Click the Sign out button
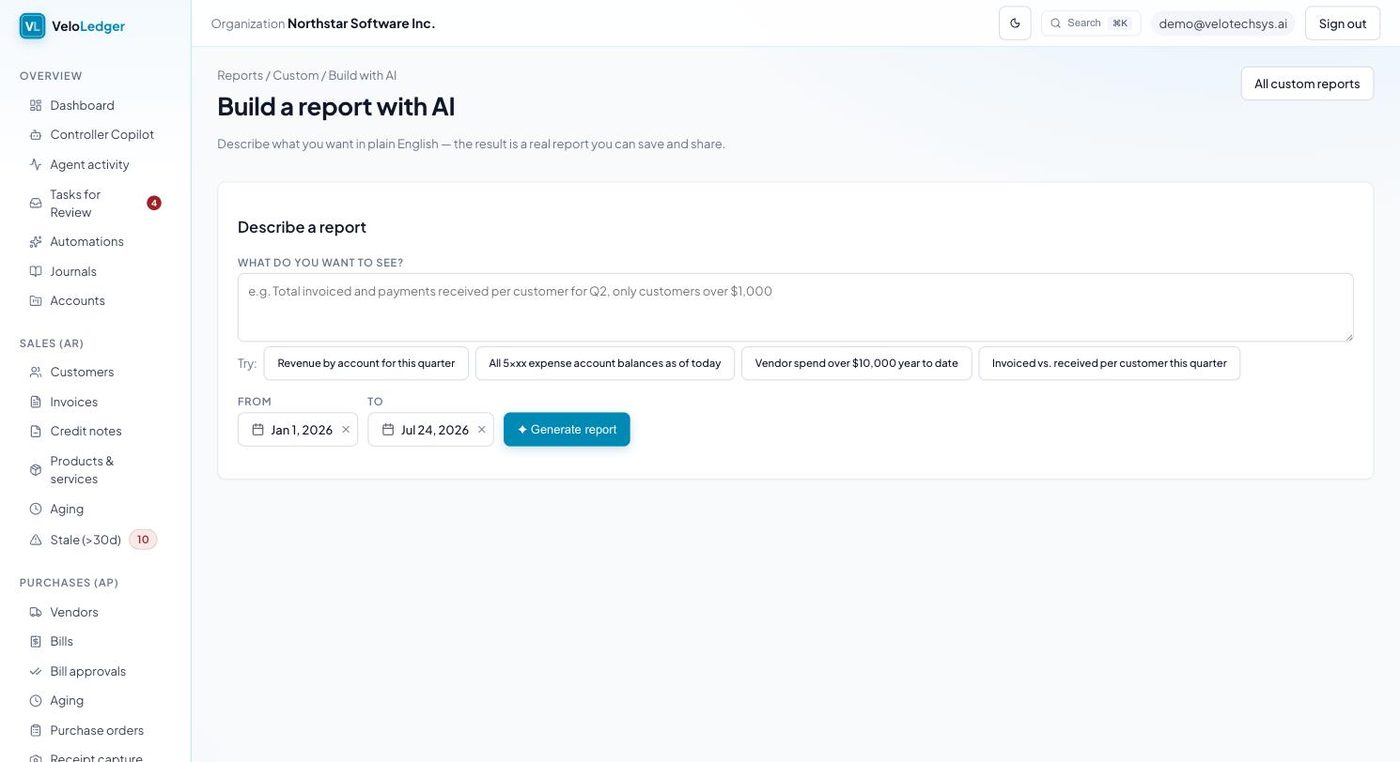Screen dimensions: 1400x762 [x=1342, y=23]
